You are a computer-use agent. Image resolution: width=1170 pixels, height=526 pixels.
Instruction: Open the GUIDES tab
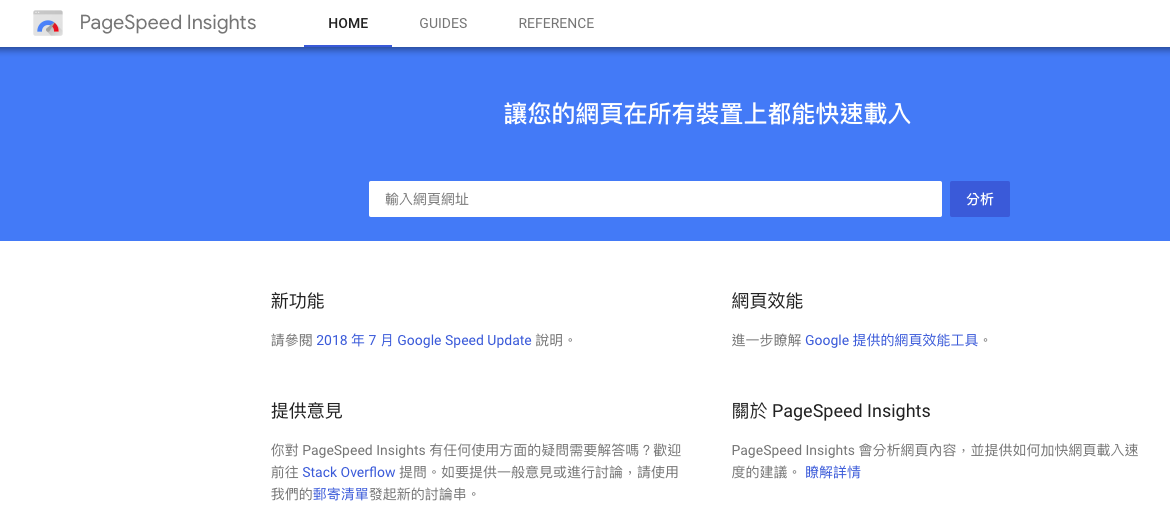(x=443, y=23)
